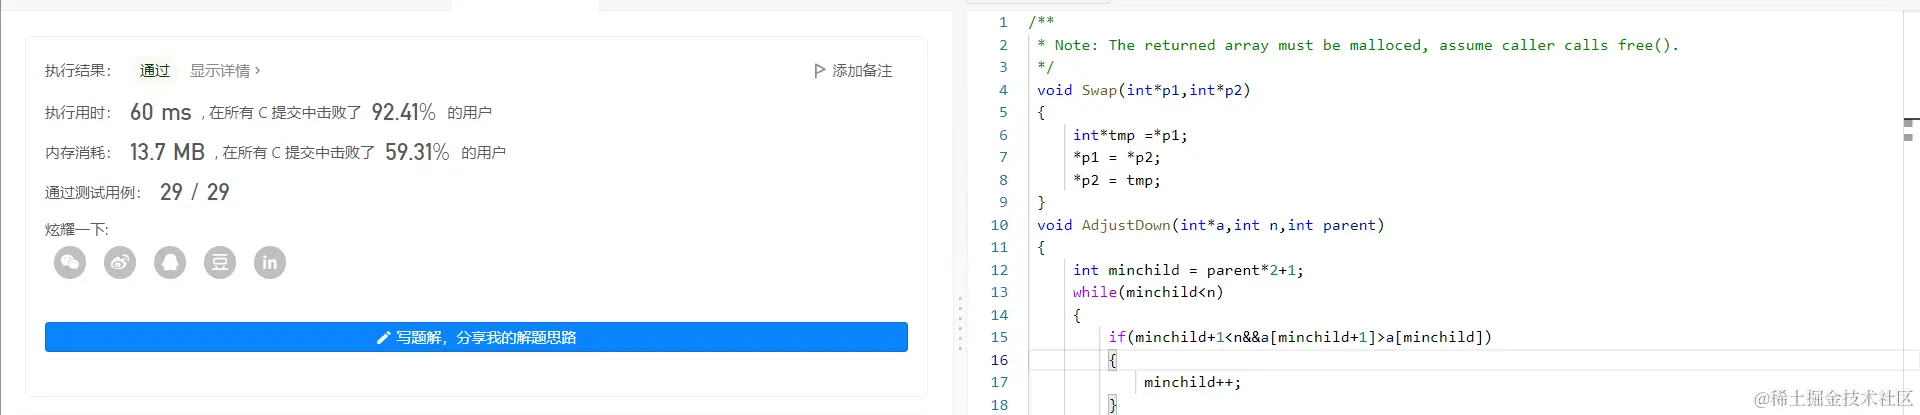Image resolution: width=1920 pixels, height=415 pixels.
Task: Click the line while(minchild<n)
Action: pyautogui.click(x=1148, y=292)
